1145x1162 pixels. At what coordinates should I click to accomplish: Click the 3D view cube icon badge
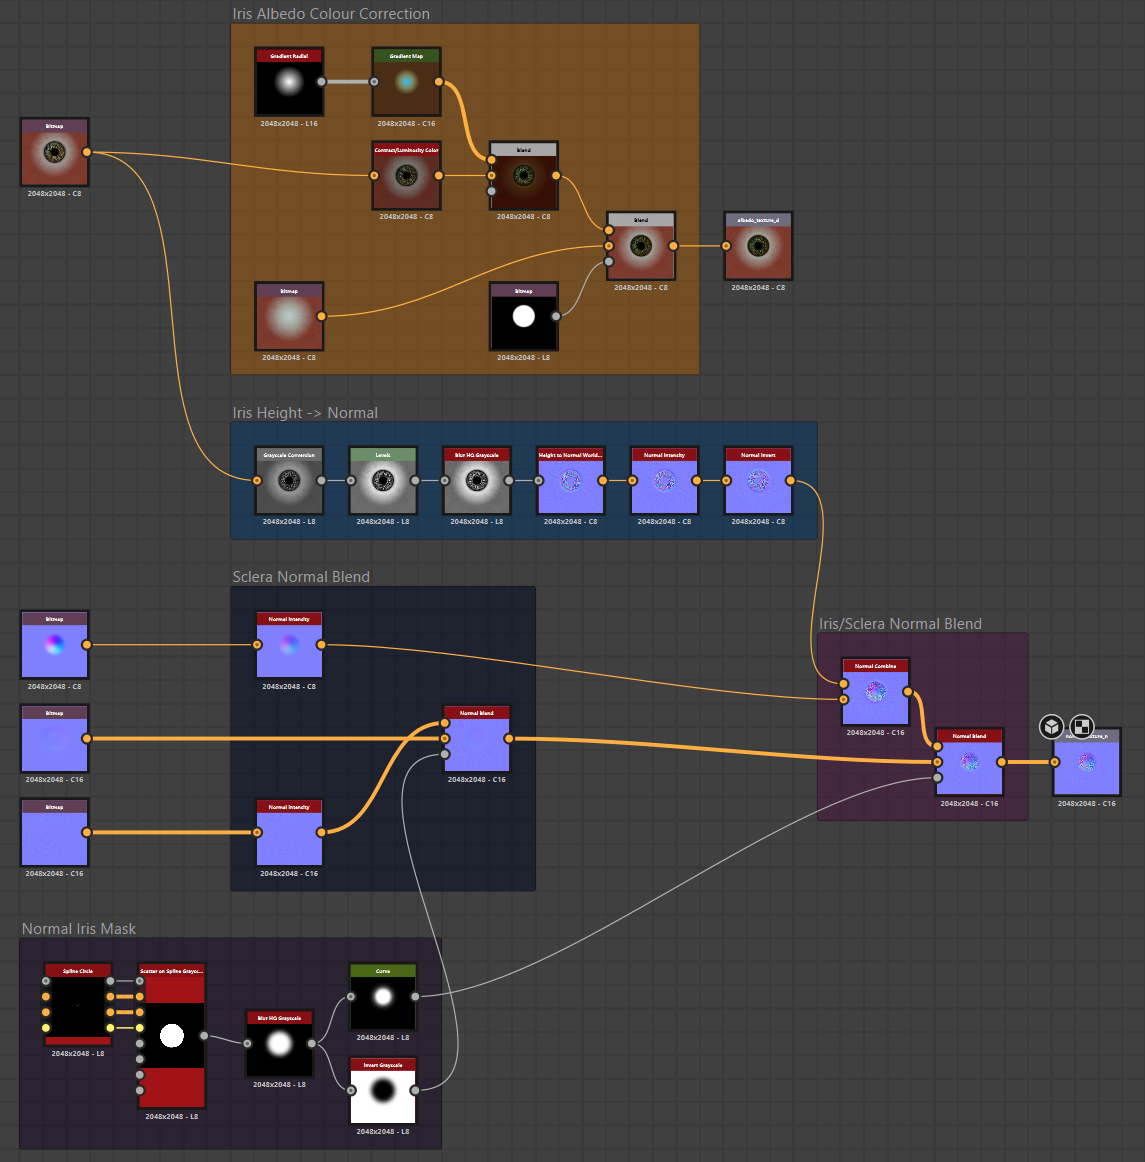pos(1051,726)
